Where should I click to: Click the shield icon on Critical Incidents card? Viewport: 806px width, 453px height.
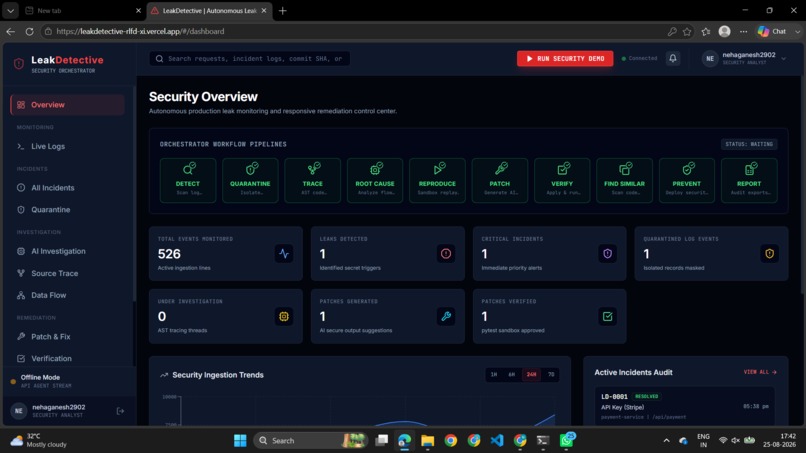coord(608,253)
